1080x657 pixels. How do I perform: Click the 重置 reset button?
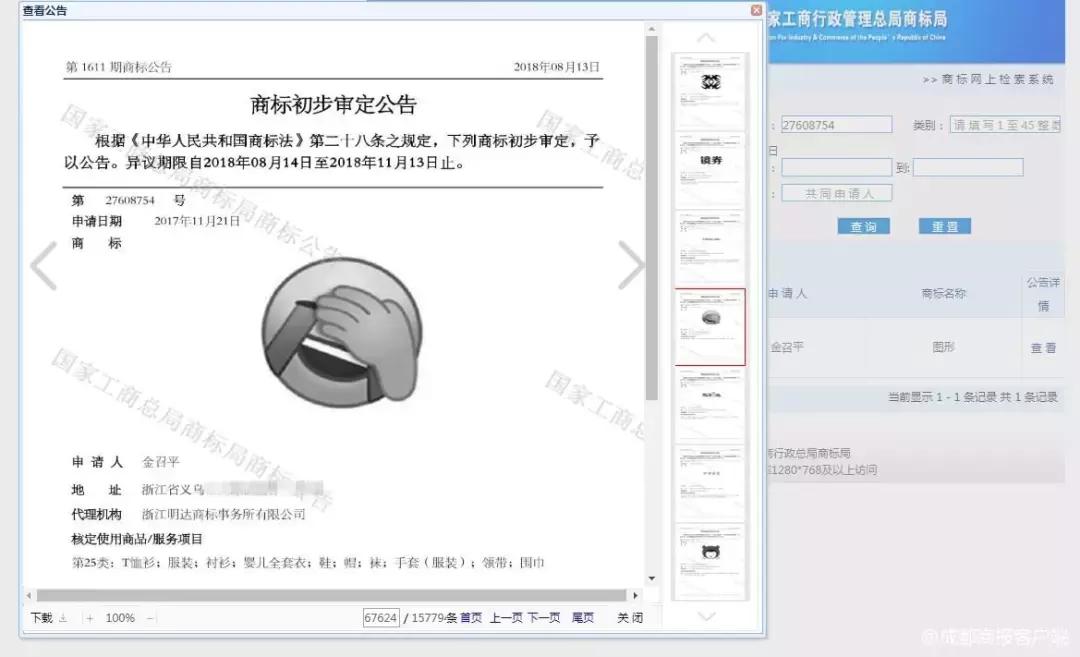pyautogui.click(x=944, y=226)
